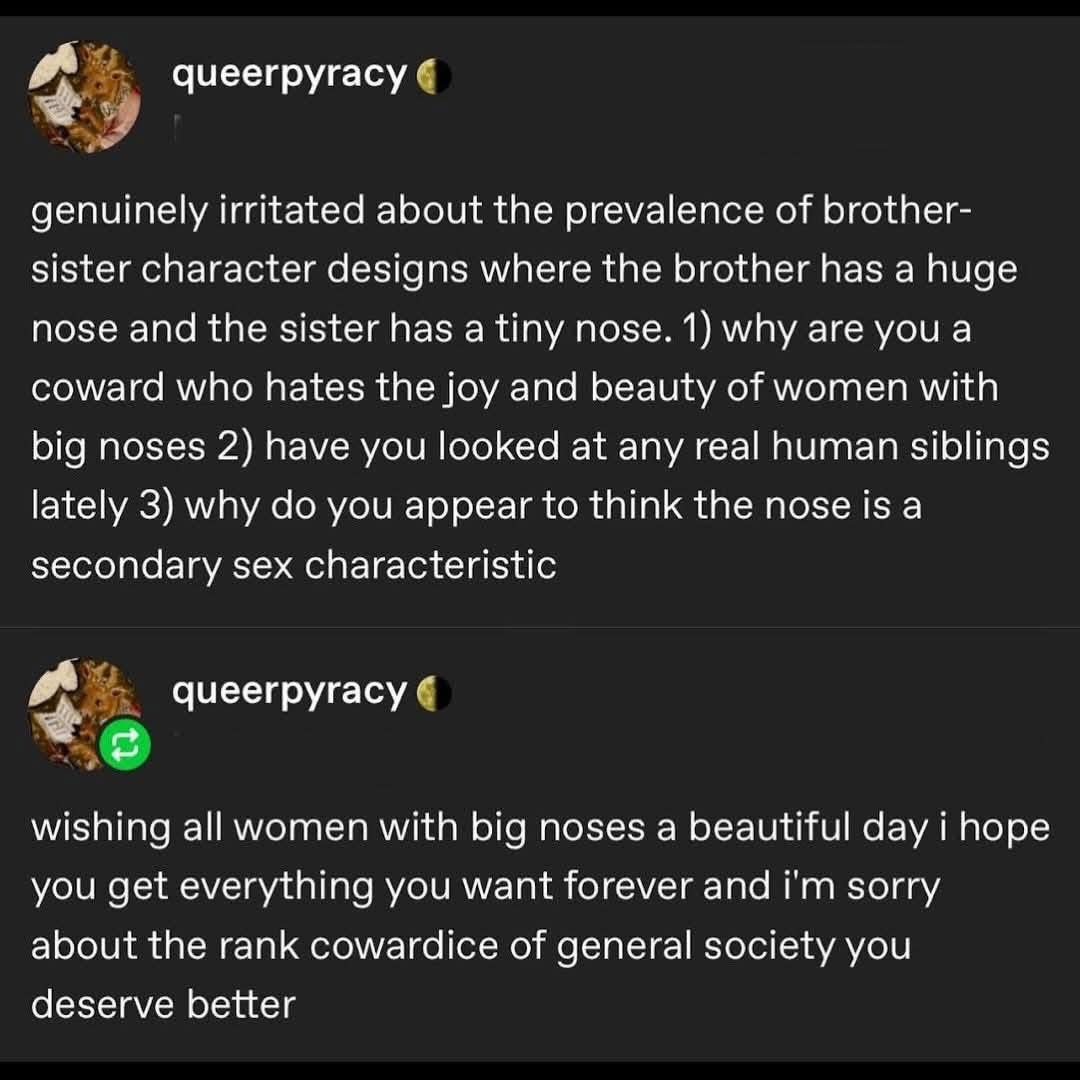Click the line starting 'you get everything you want'
The width and height of the screenshot is (1080, 1080).
[486, 887]
